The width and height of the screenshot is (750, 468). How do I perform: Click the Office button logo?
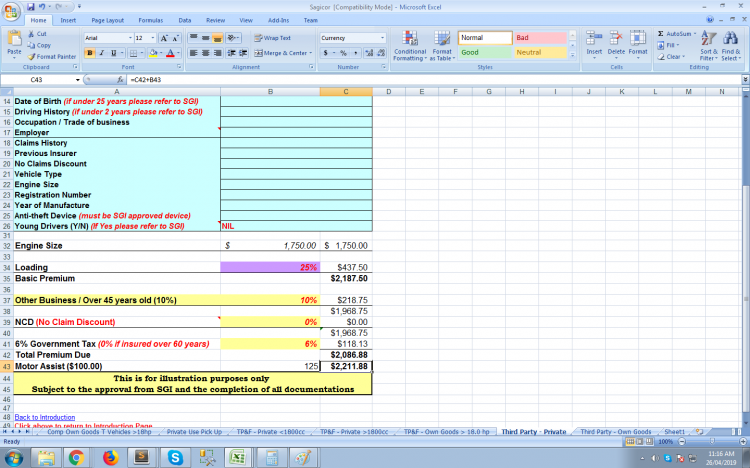(x=11, y=11)
